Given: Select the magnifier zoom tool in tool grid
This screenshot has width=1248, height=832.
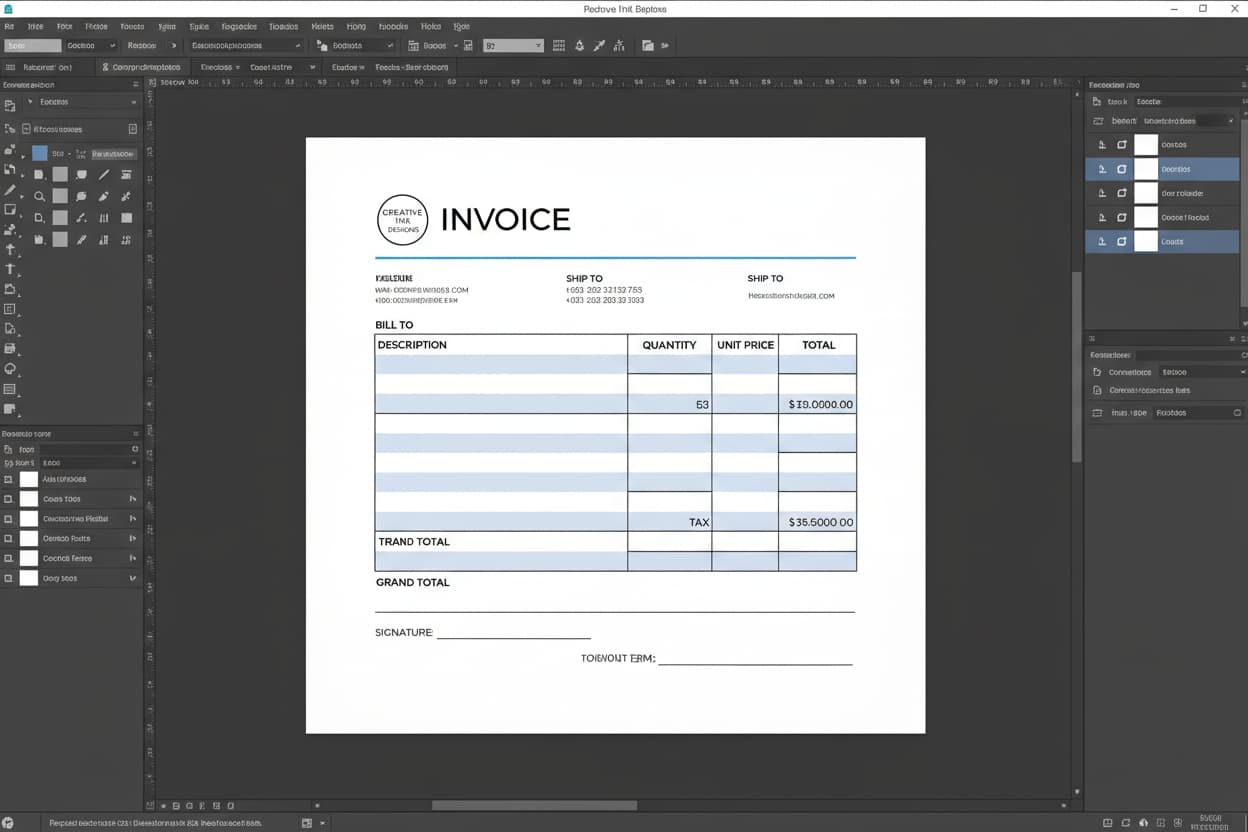Looking at the screenshot, I should tap(39, 197).
